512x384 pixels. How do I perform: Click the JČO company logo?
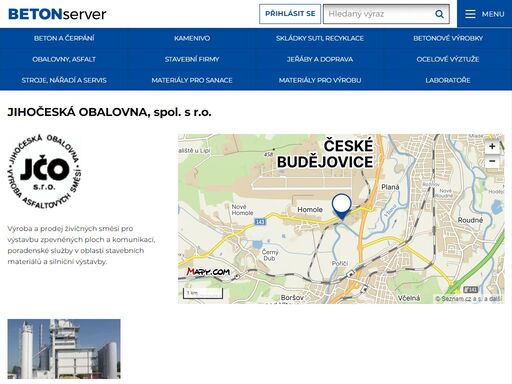(44, 172)
